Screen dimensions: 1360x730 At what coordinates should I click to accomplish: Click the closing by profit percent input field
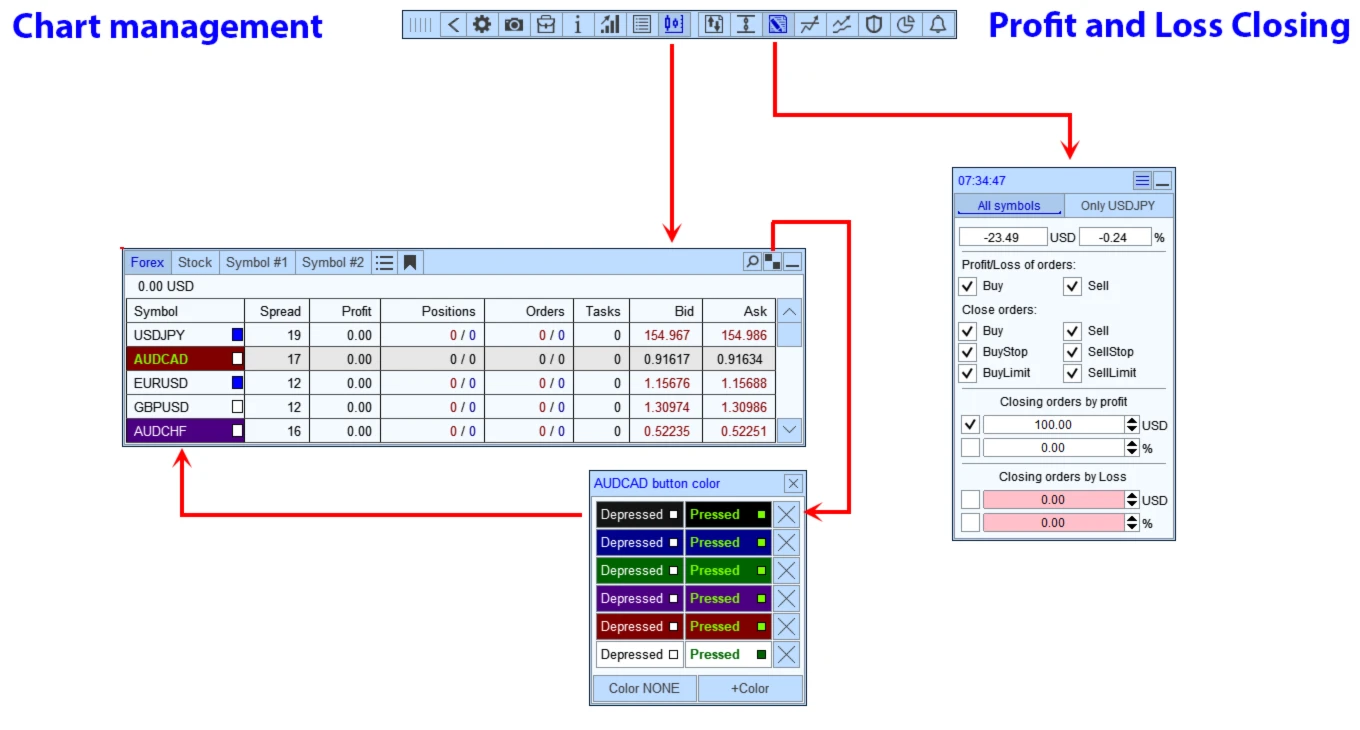click(x=1054, y=448)
